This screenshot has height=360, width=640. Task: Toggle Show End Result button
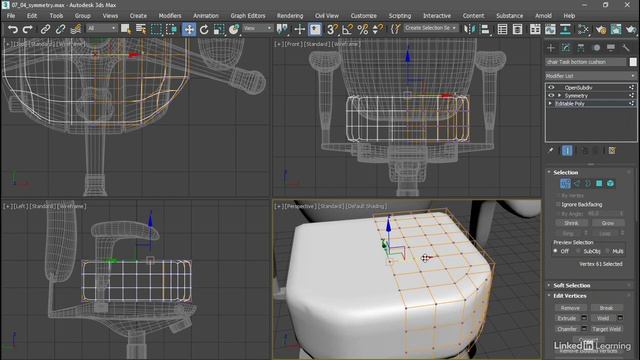click(x=567, y=151)
